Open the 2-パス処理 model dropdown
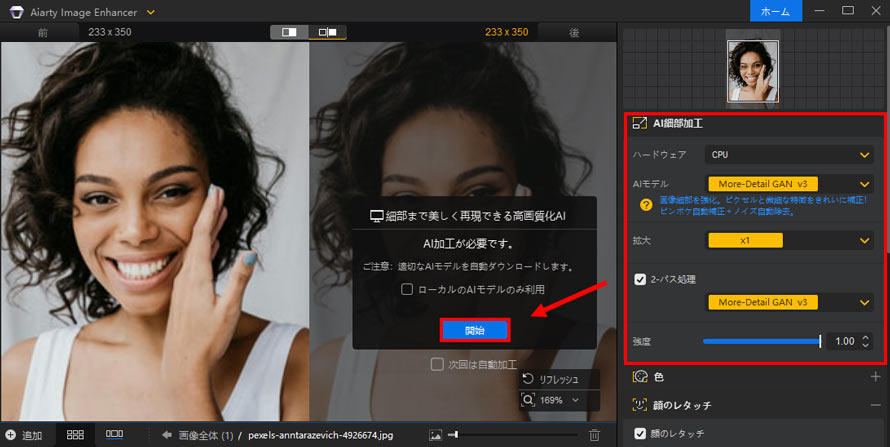890x447 pixels. pyautogui.click(x=789, y=302)
